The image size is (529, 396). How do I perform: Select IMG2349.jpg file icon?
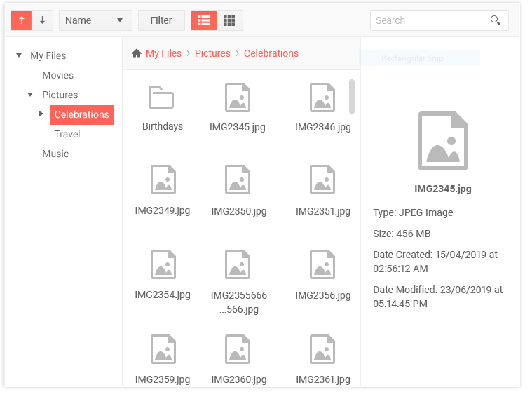point(164,180)
